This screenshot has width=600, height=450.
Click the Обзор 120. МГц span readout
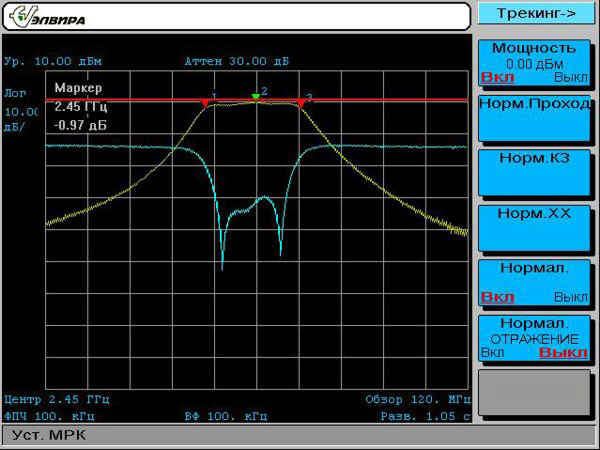418,400
